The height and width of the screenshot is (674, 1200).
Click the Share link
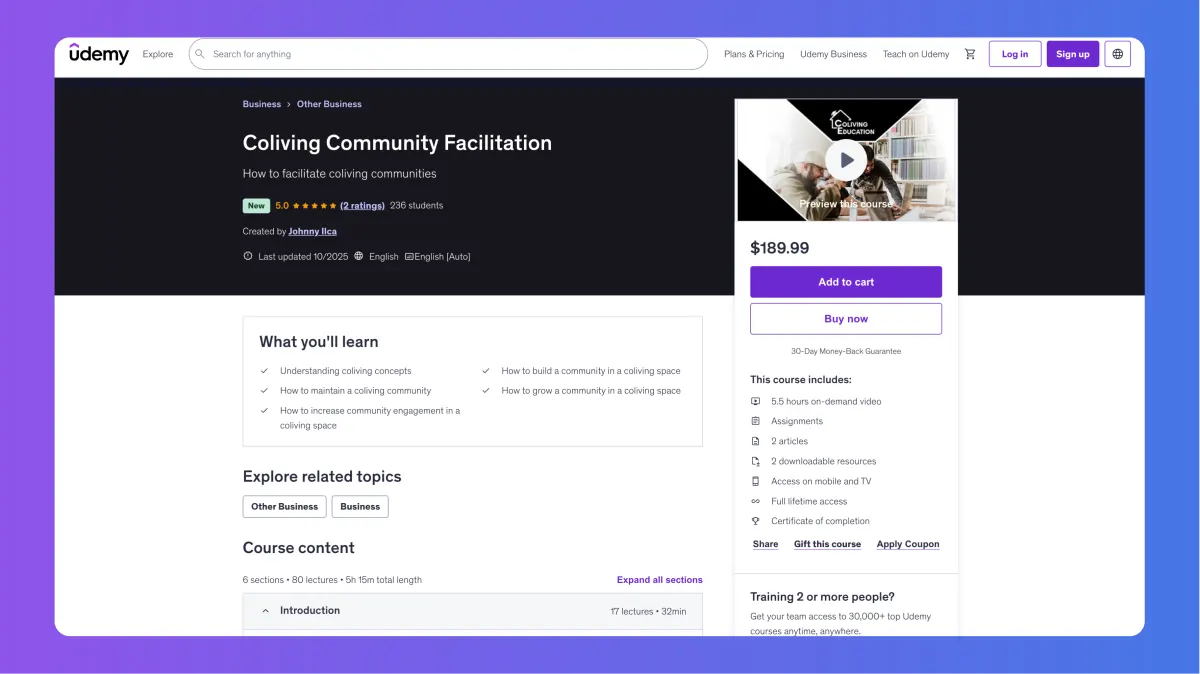[766, 544]
